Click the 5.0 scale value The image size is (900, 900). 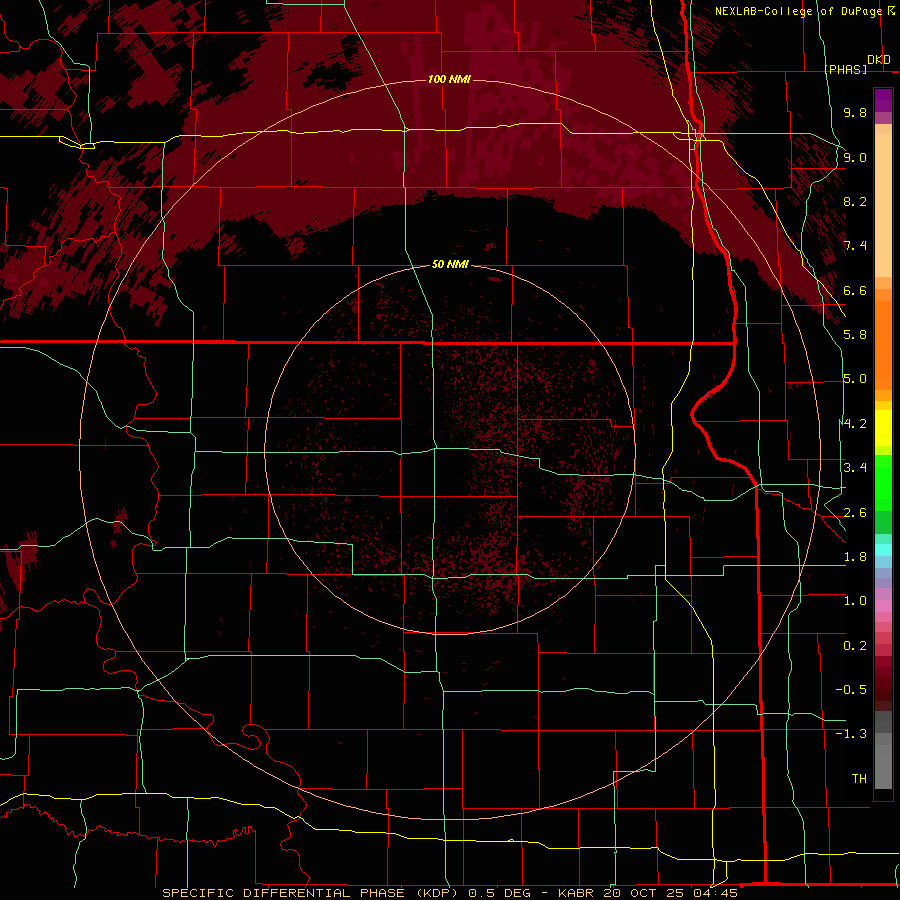click(855, 379)
